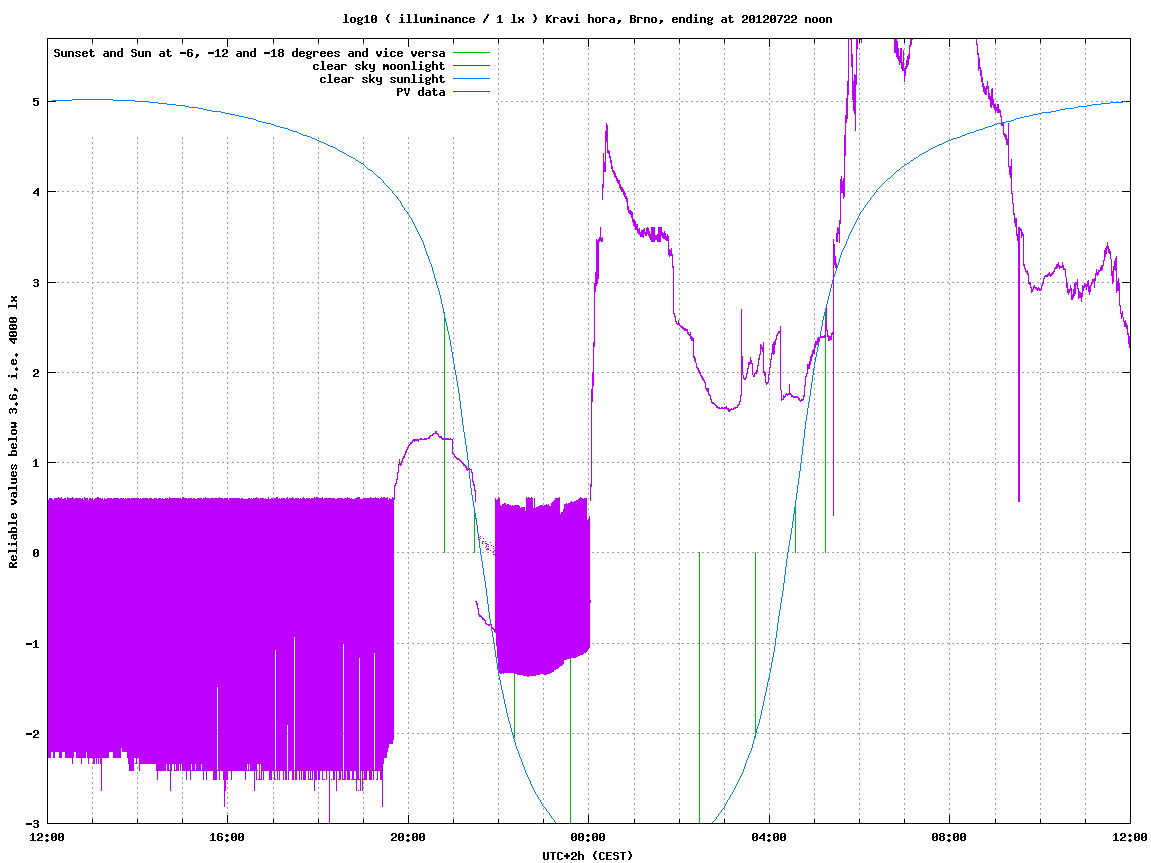Click the y-axis tick label 0
Image resolution: width=1151 pixels, height=863 pixels.
(36, 553)
